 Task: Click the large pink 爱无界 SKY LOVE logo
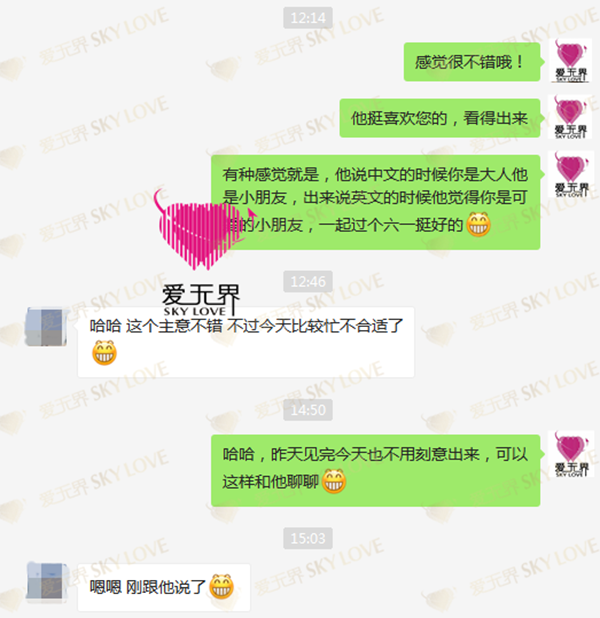tap(201, 253)
